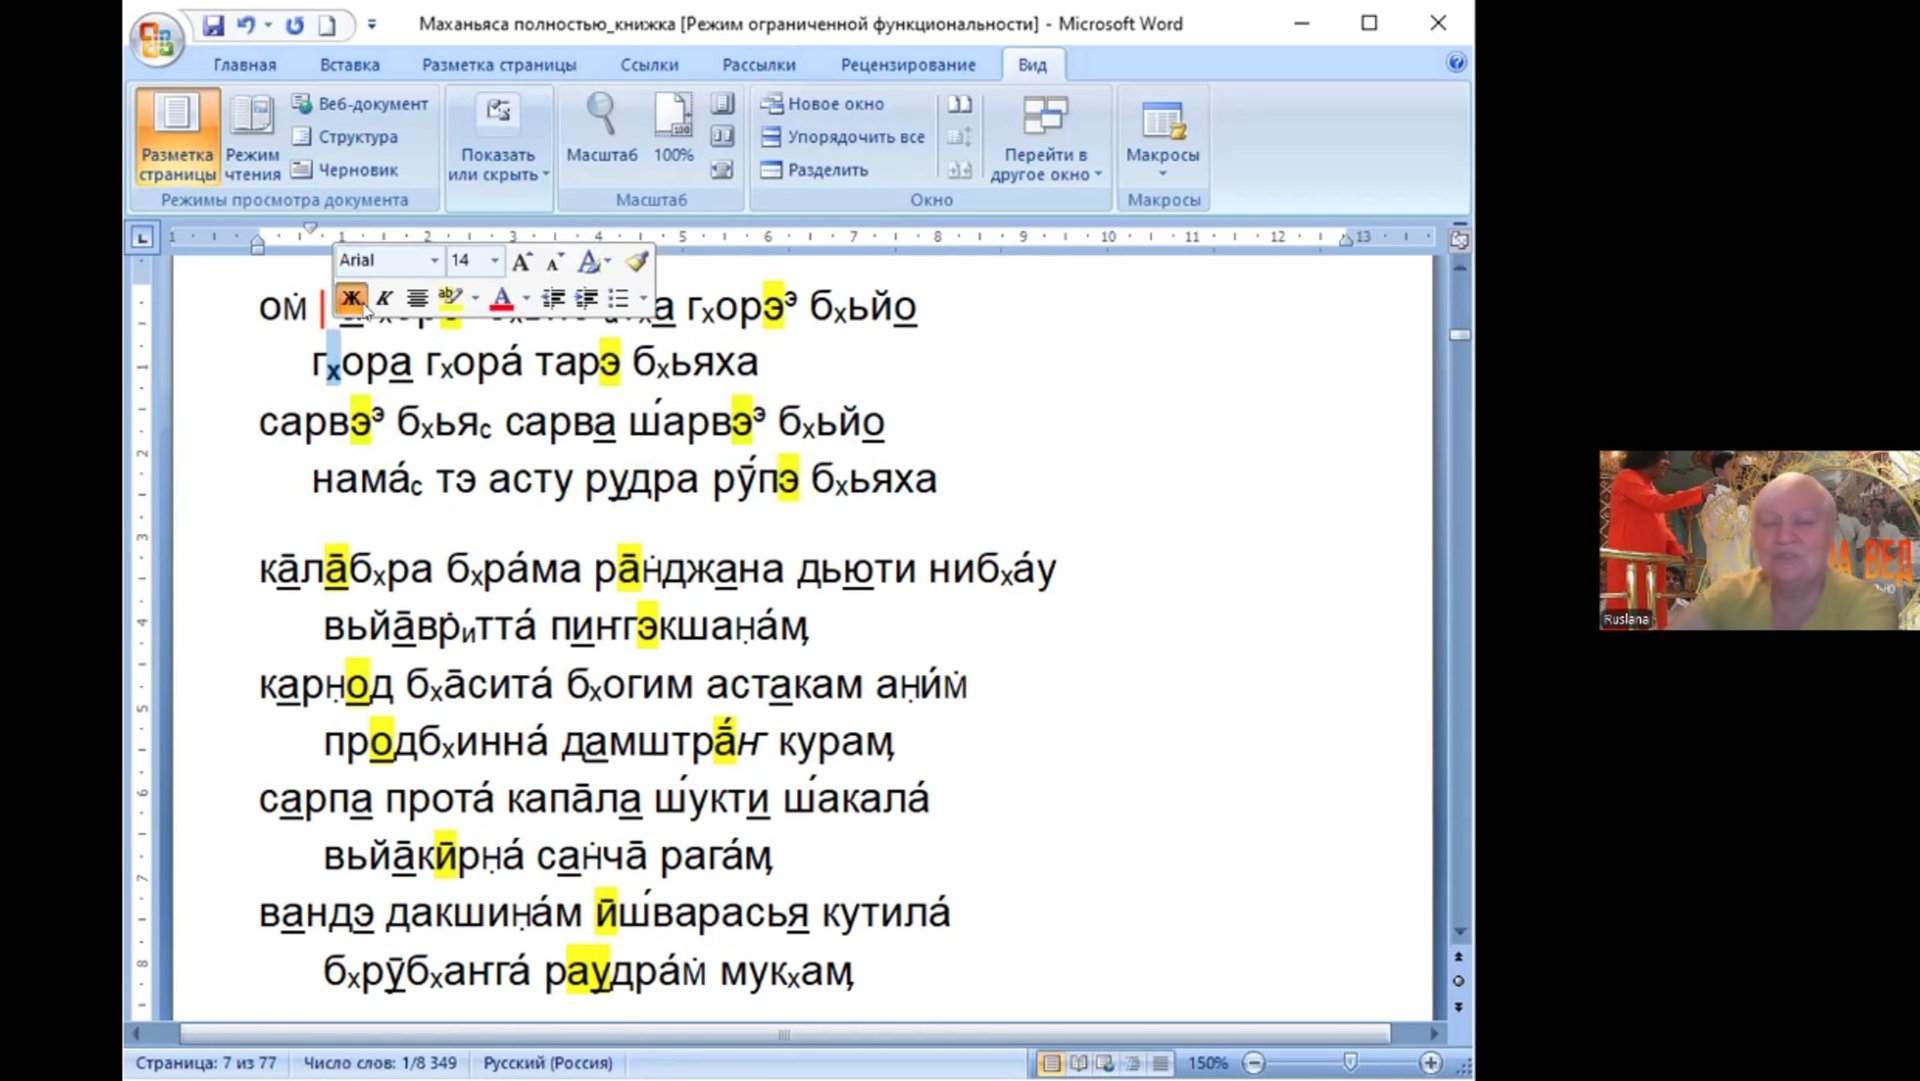
Task: Click the increase indent icon
Action: pos(586,298)
